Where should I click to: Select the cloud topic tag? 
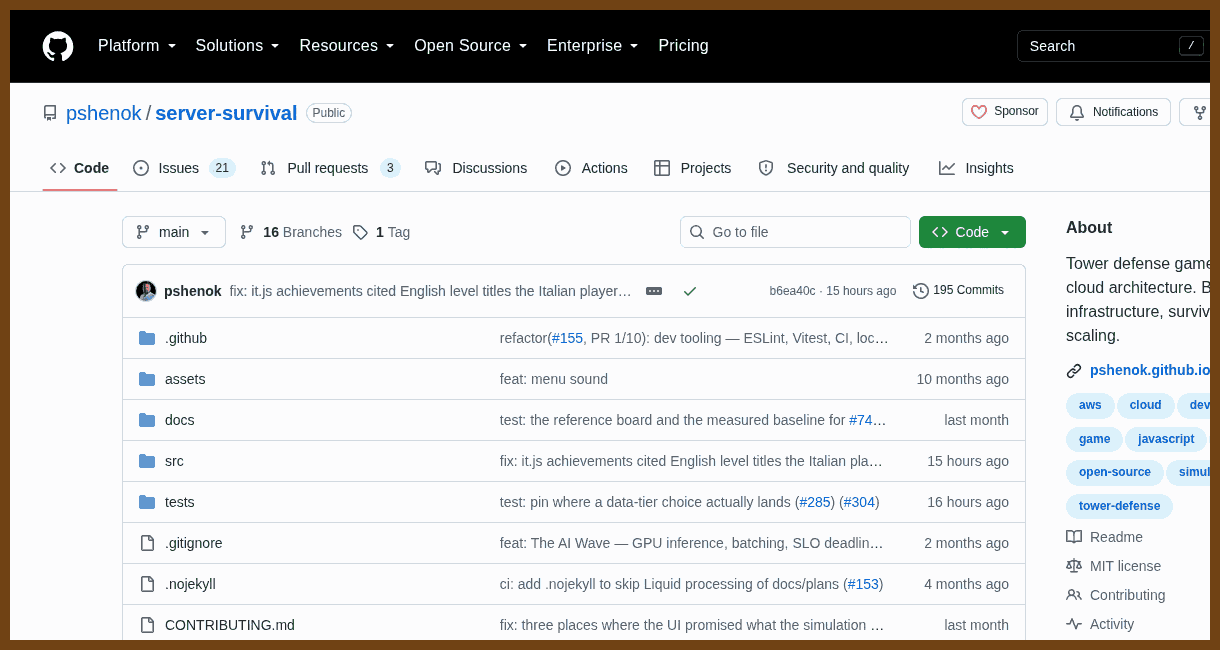point(1146,405)
